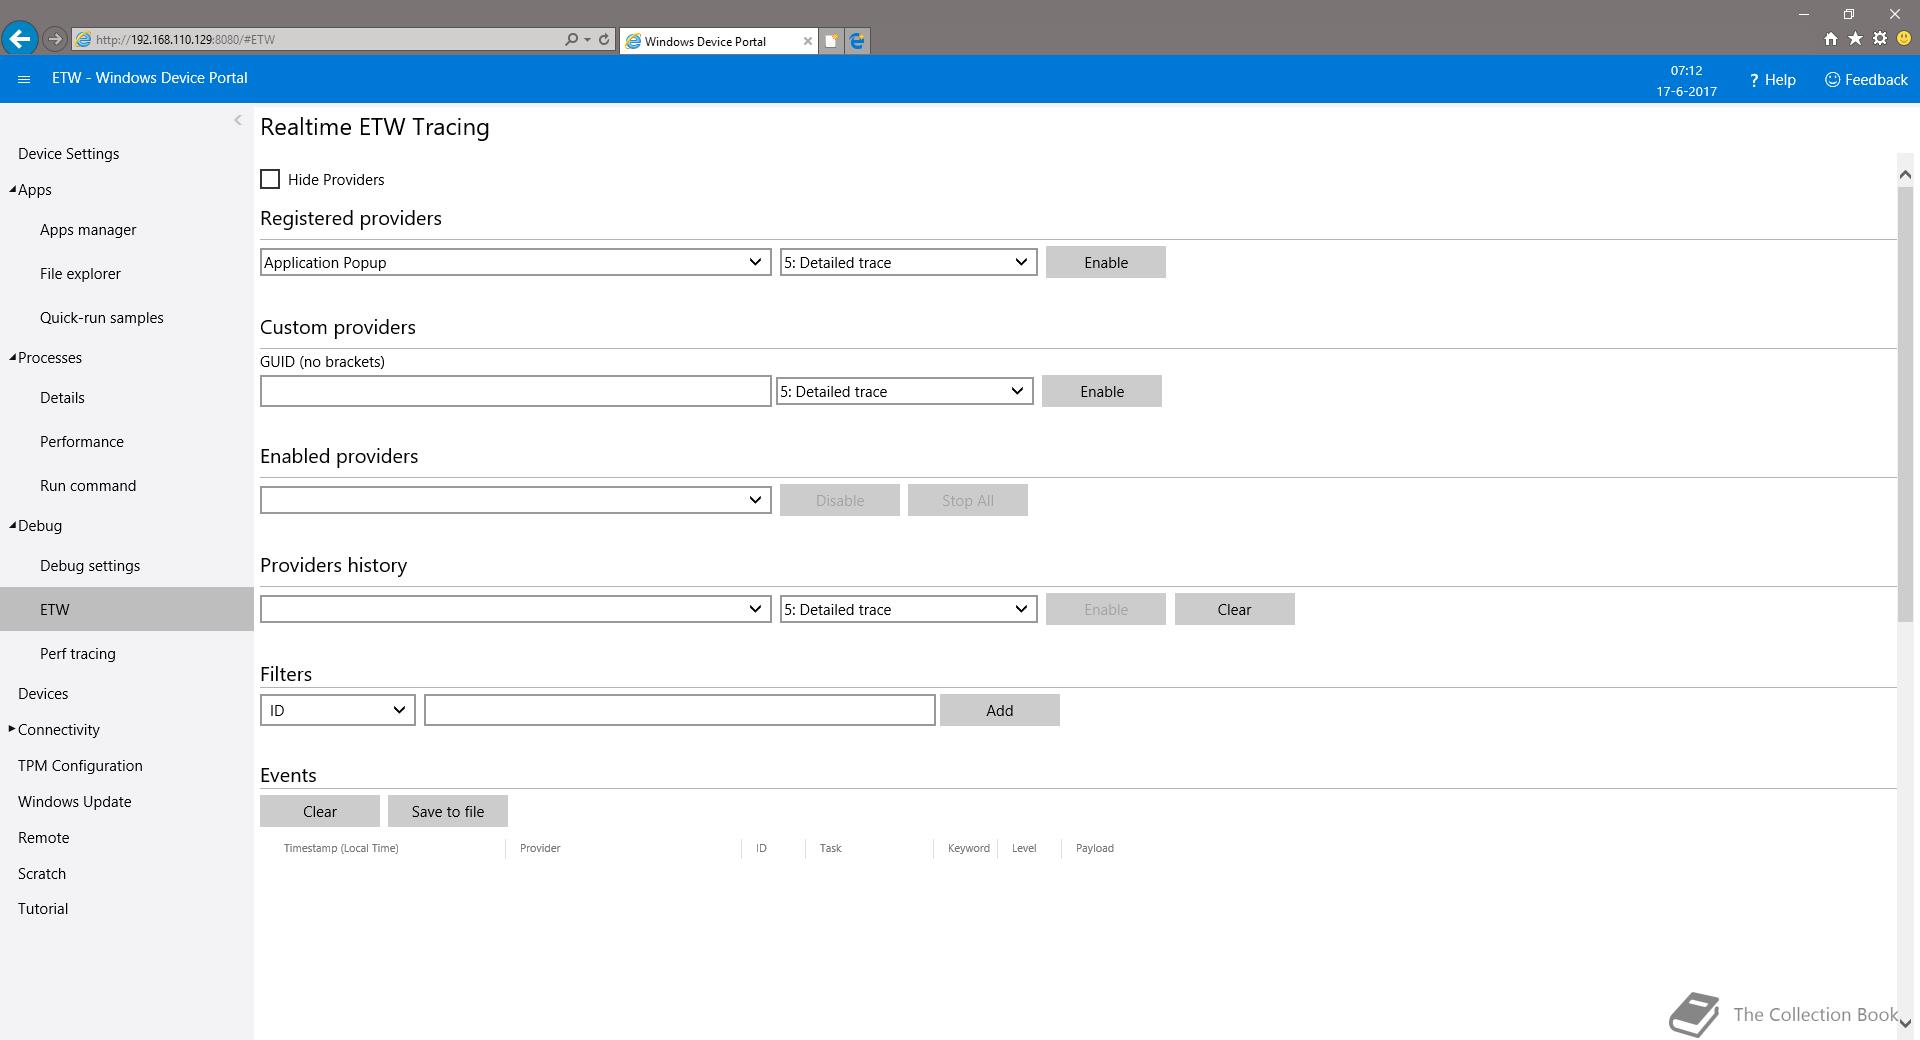Click Enable under Providers history
Screen dimensions: 1920x1040
click(1106, 609)
